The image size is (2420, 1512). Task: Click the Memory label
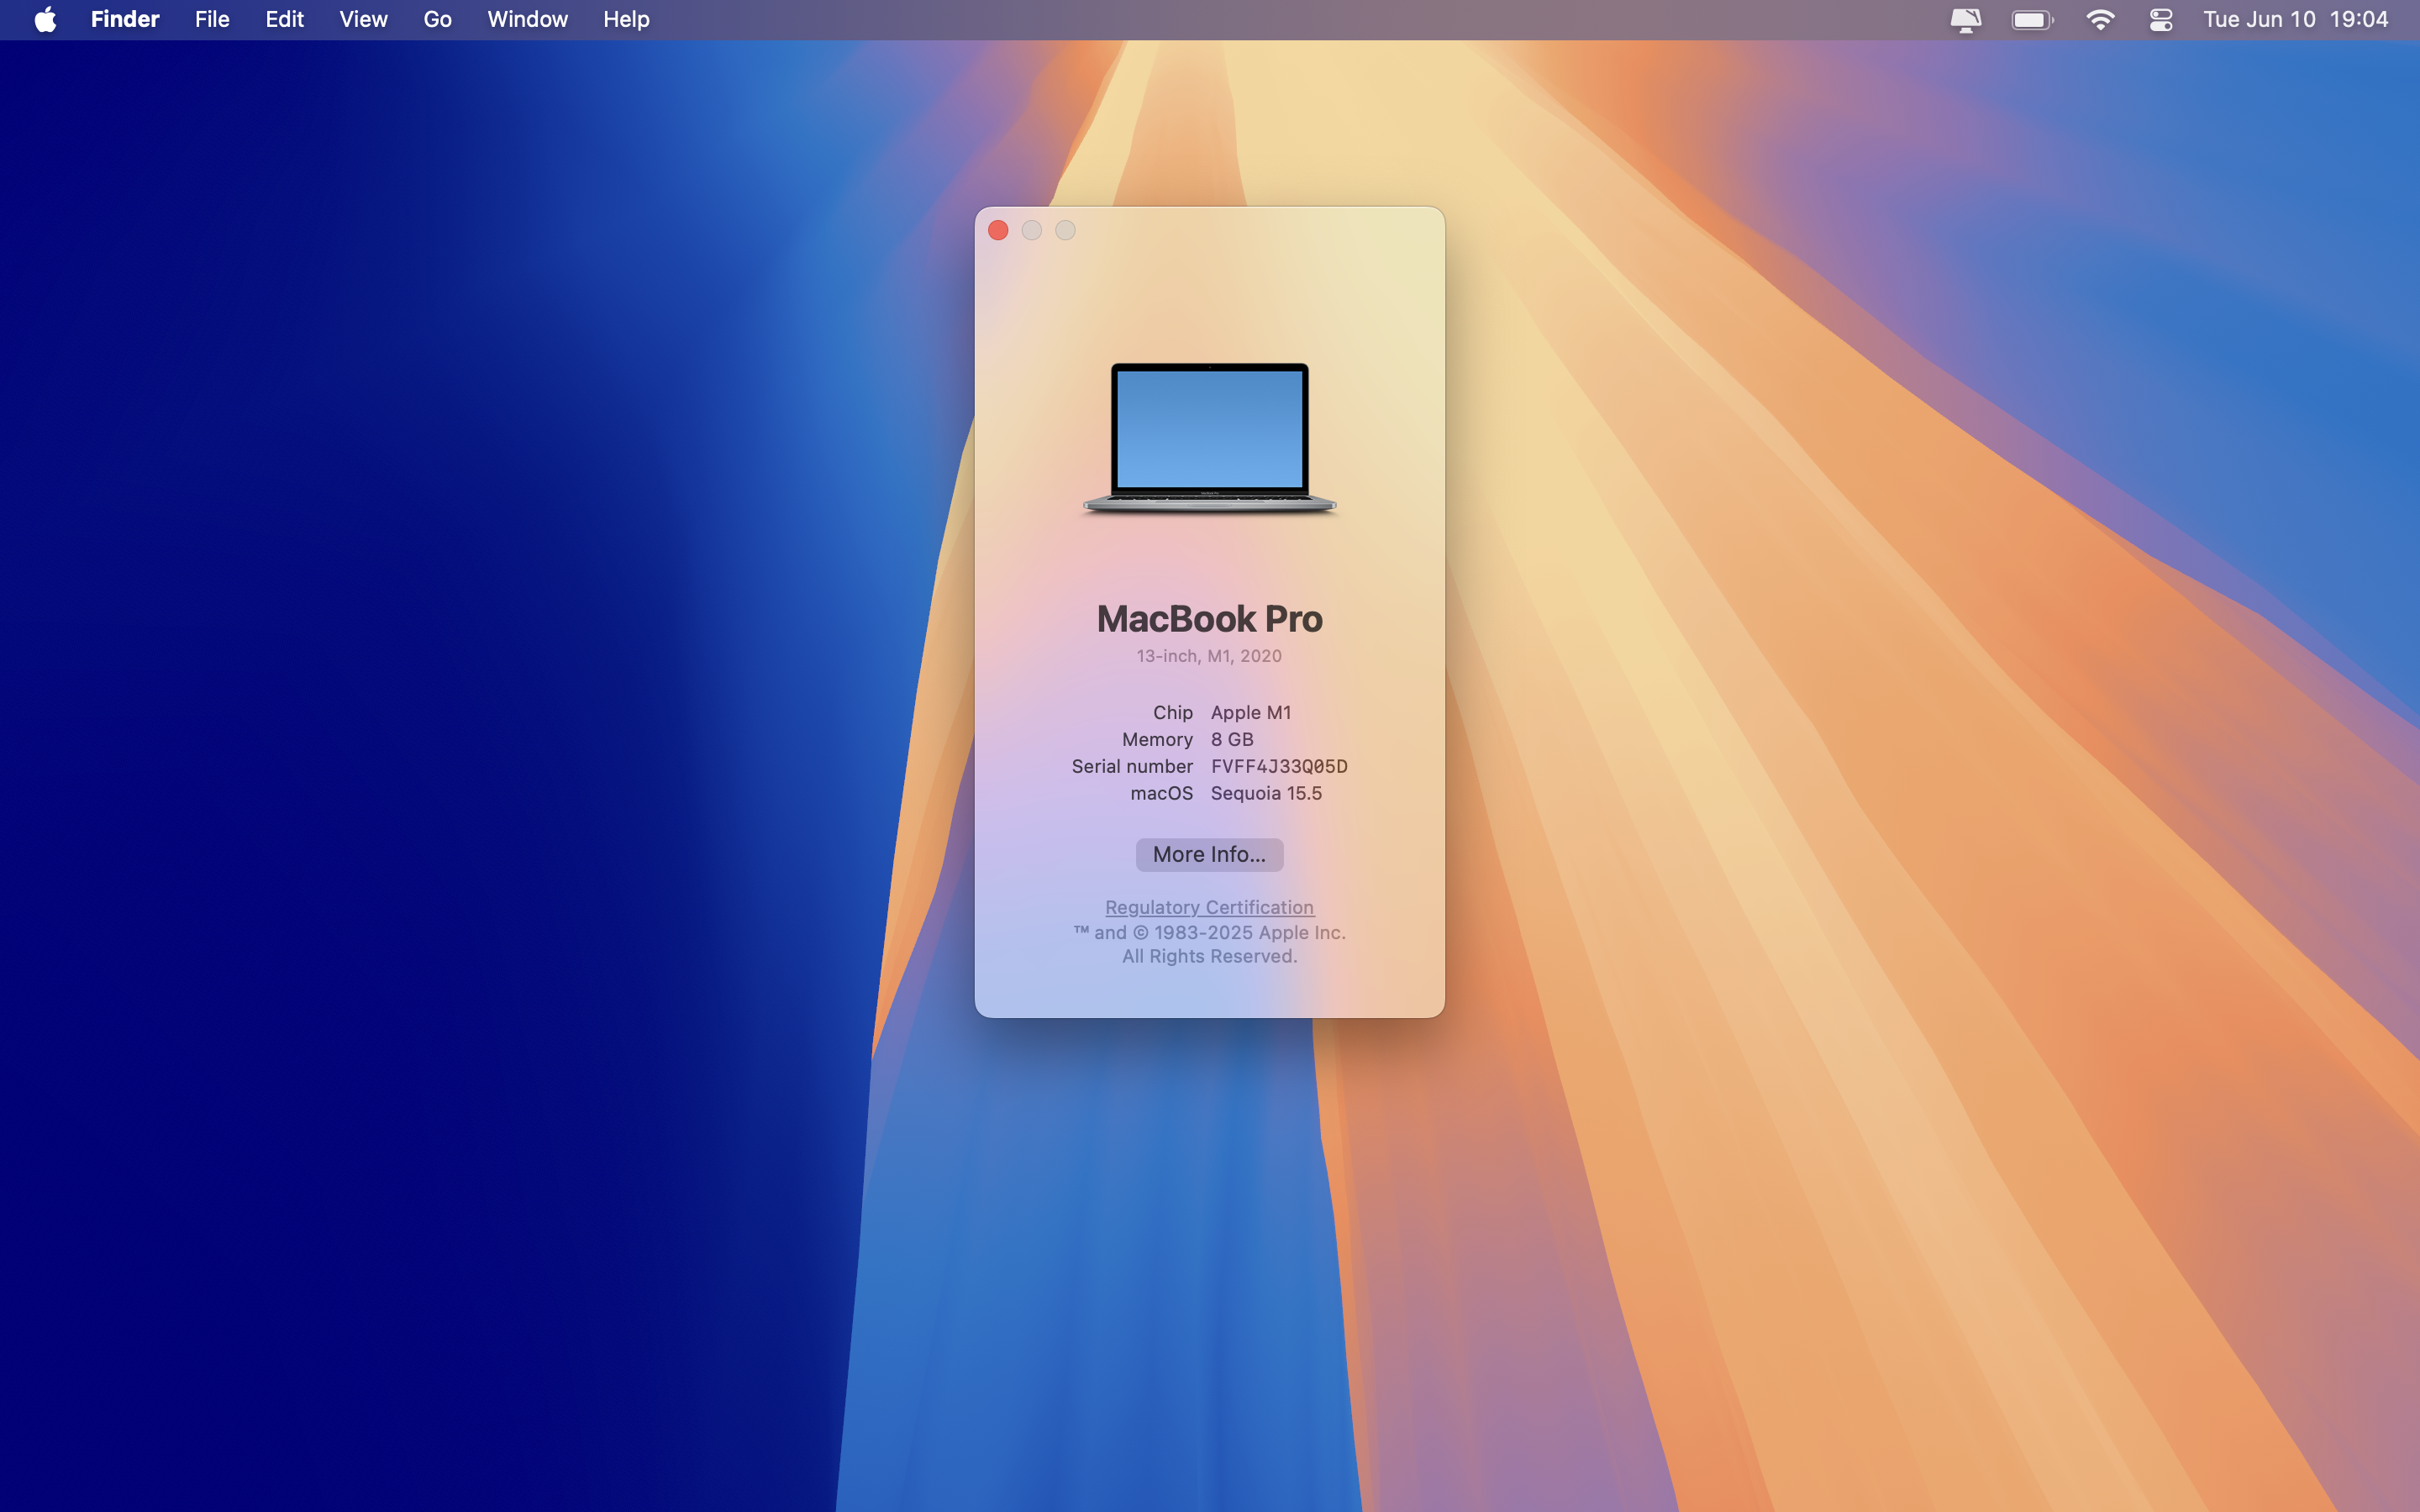point(1157,739)
